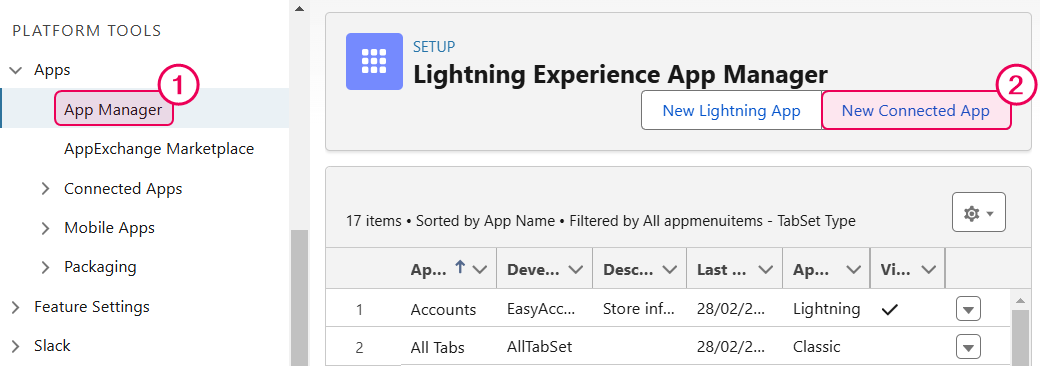
Task: Open the list view settings gear
Action: click(978, 212)
